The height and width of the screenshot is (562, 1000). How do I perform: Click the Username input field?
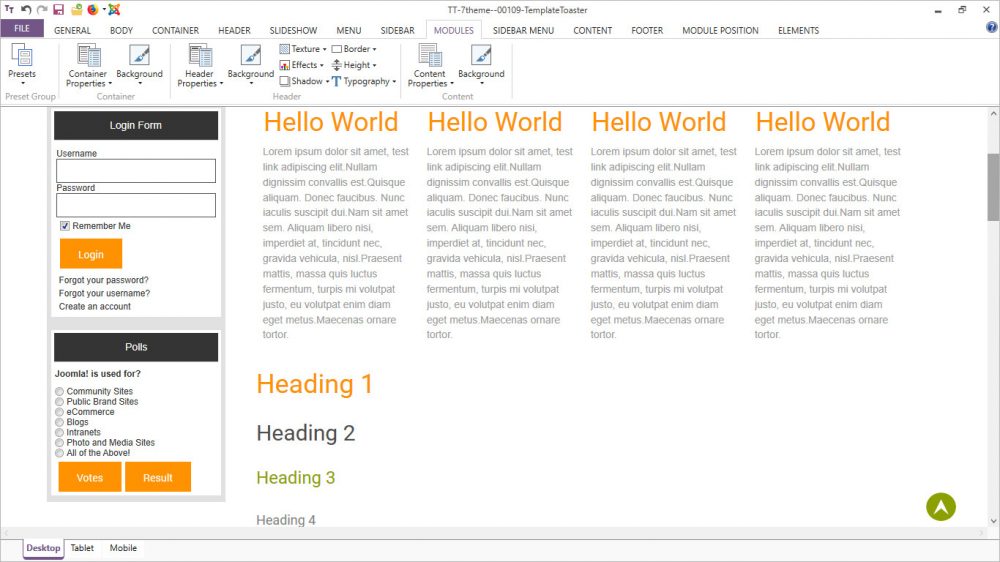[136, 171]
